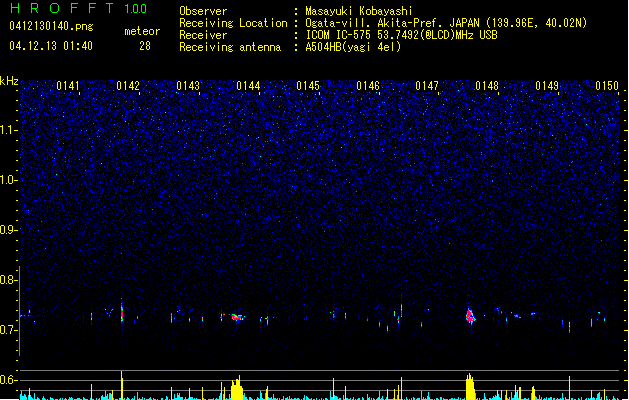Click the 0.8 kHz axis tick label
The width and height of the screenshot is (629, 400).
point(9,280)
